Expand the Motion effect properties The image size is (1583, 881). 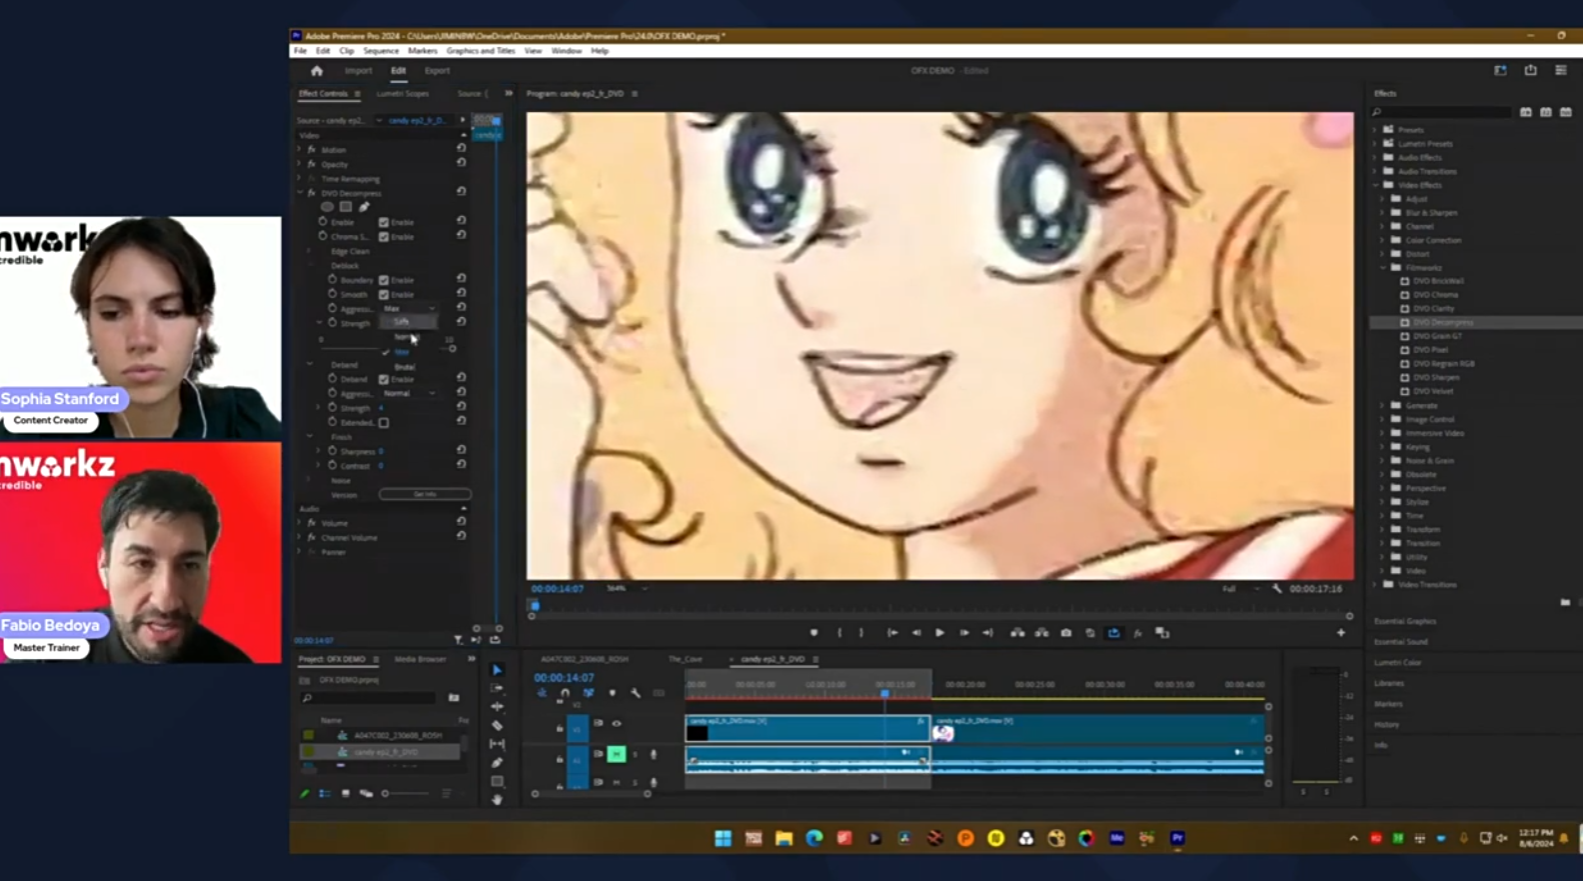[x=300, y=149]
